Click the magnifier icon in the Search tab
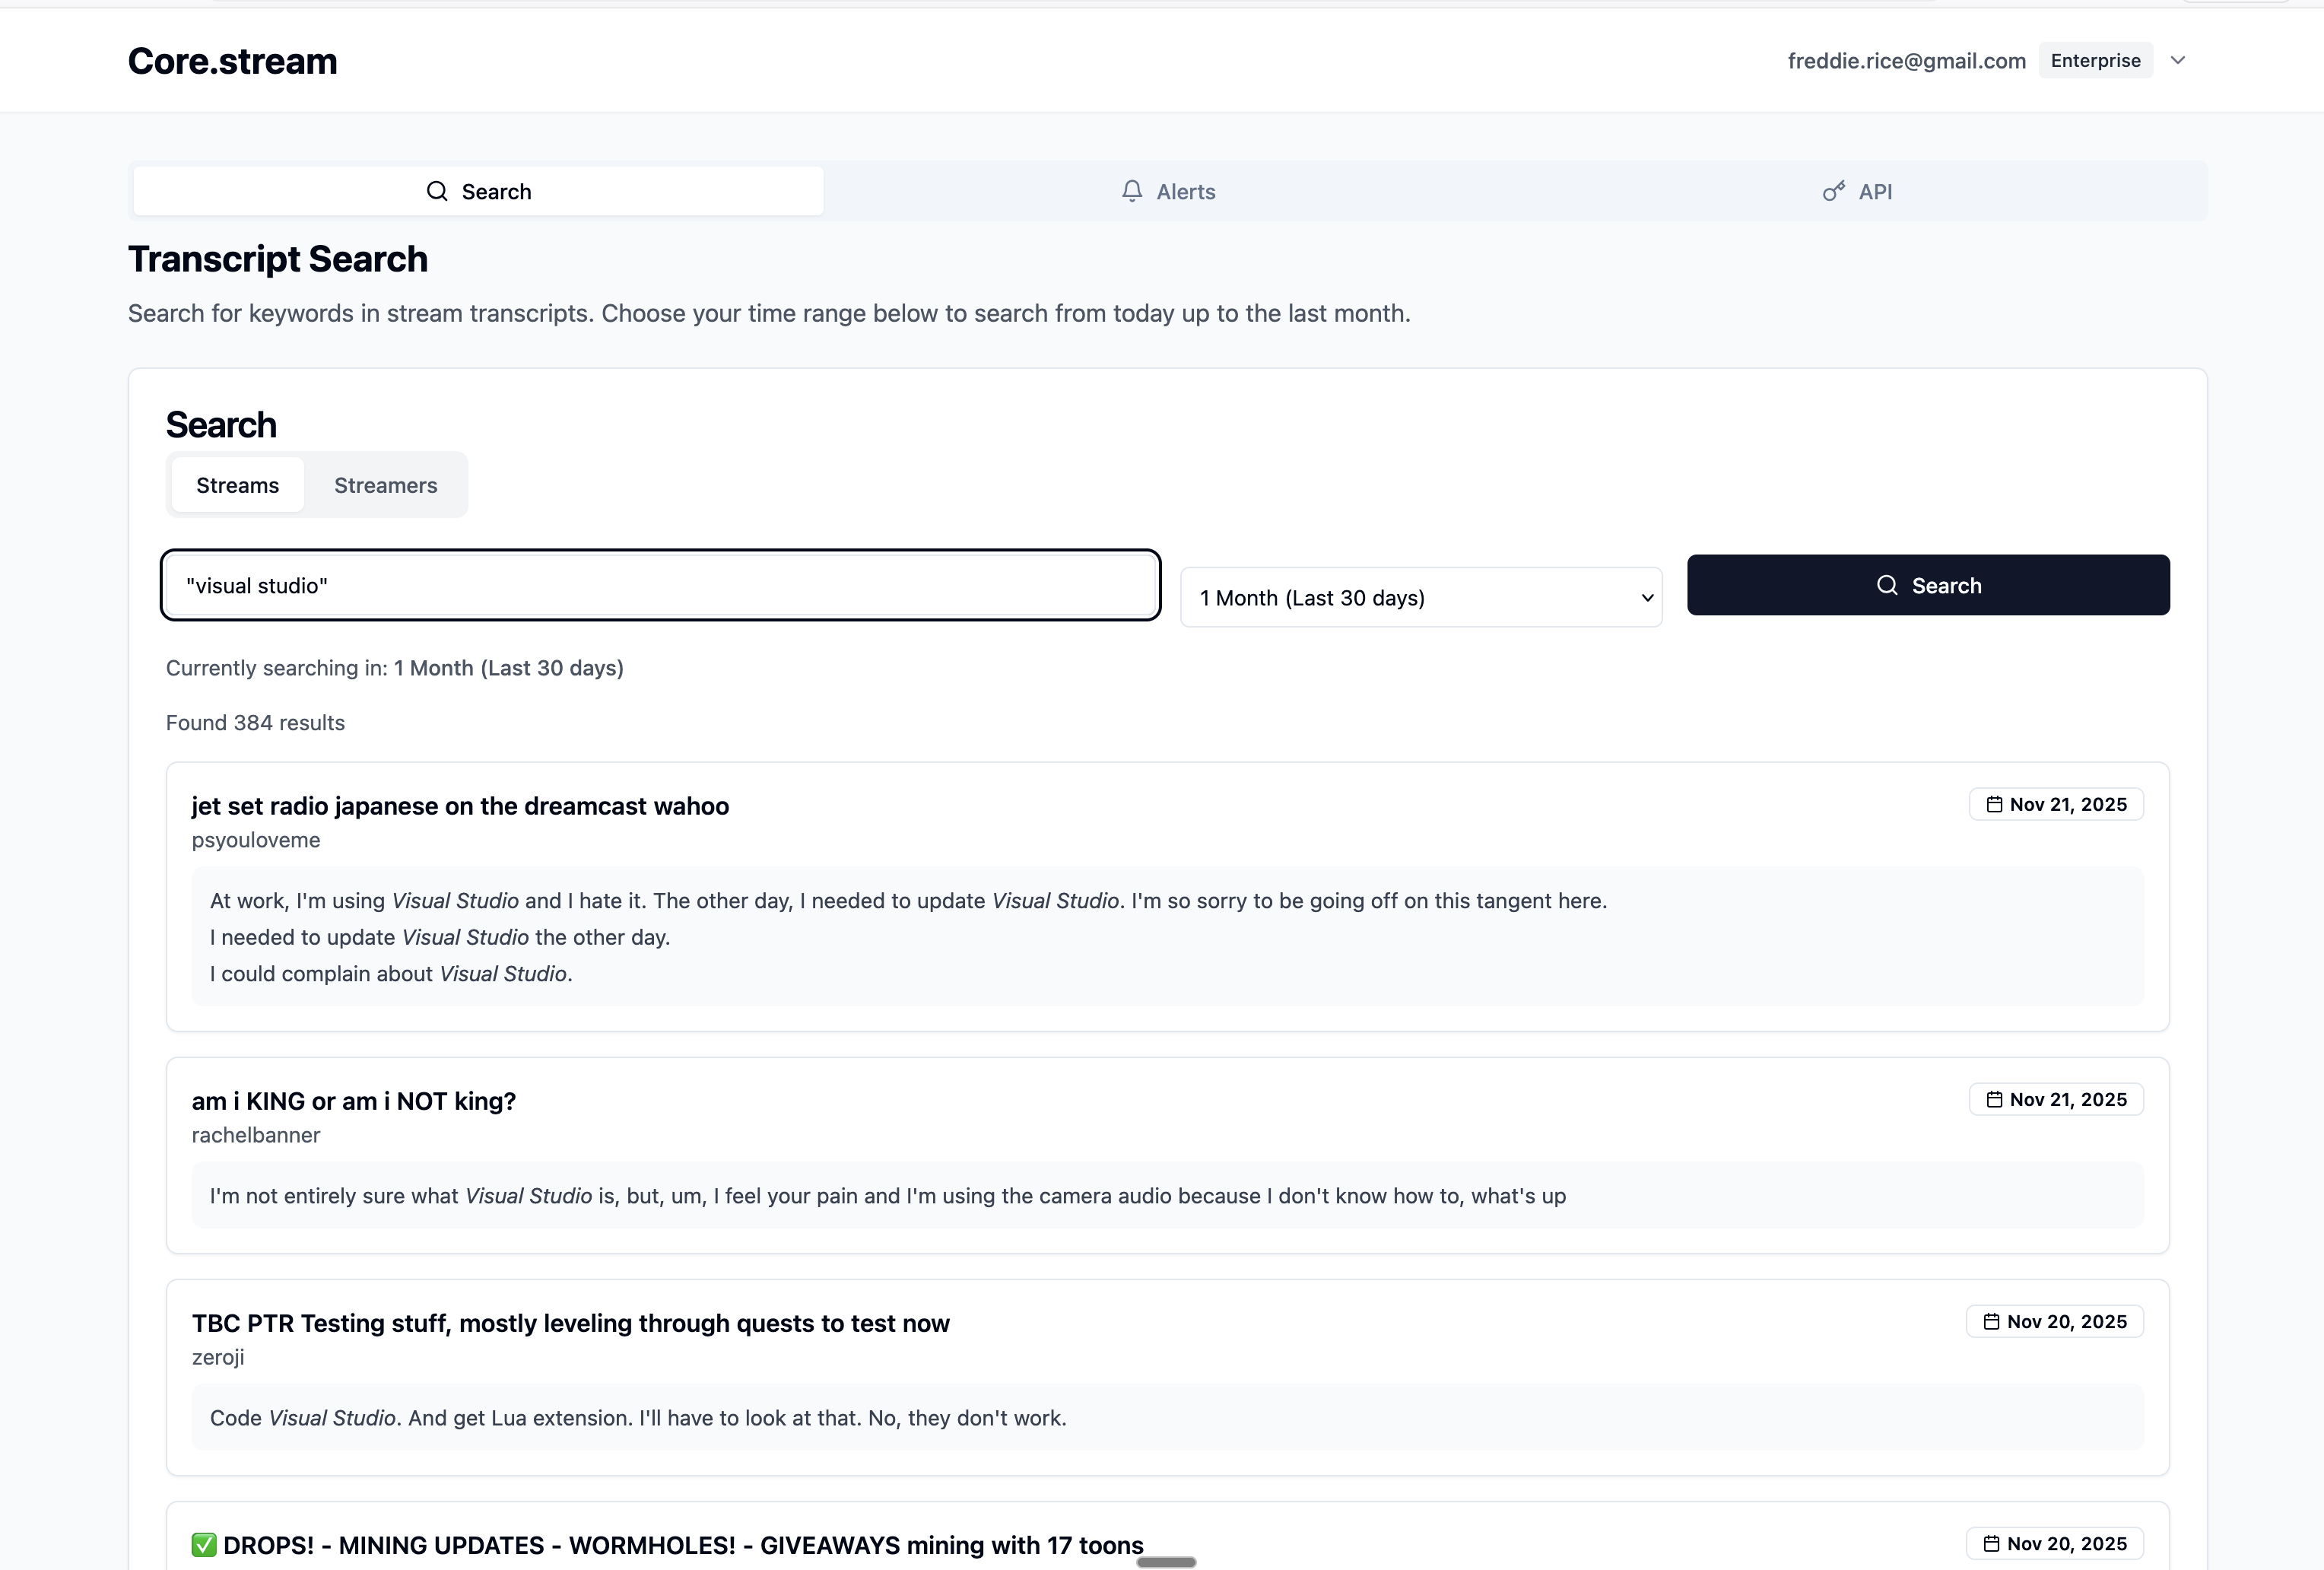Screen dimensions: 2324x1570 [x=437, y=191]
